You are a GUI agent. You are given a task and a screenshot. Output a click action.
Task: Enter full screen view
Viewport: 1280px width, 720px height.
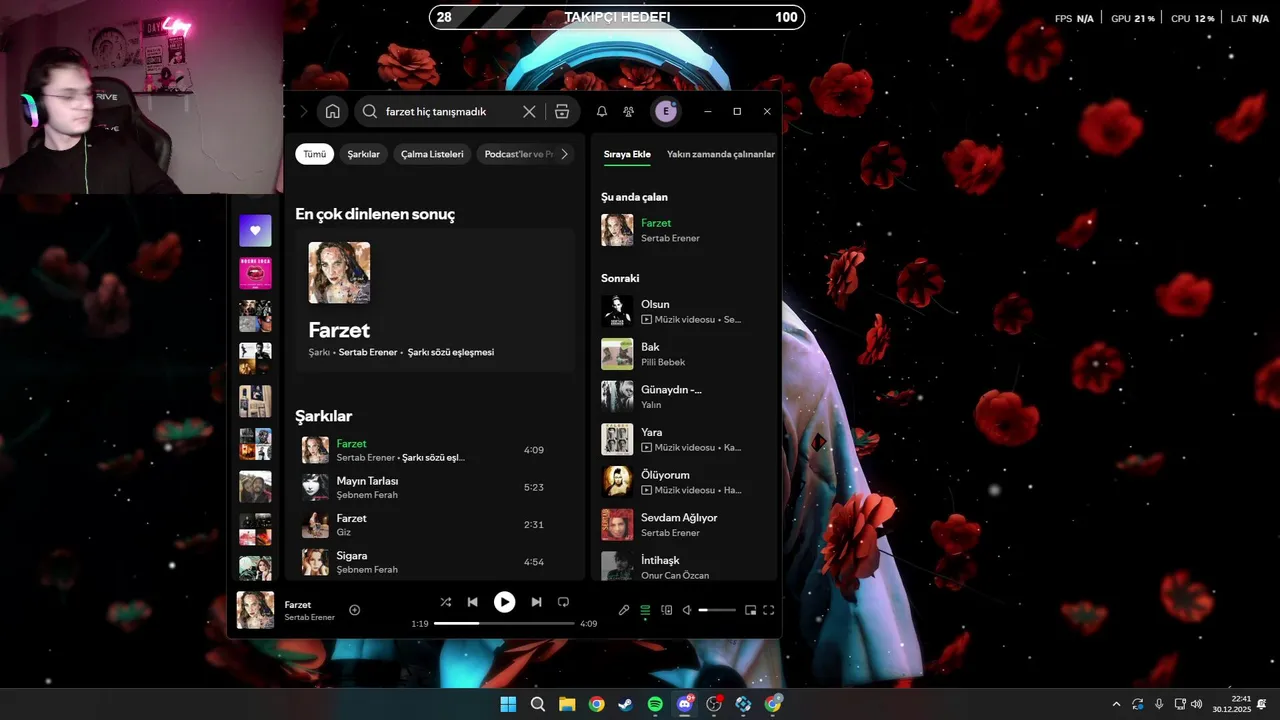[769, 610]
